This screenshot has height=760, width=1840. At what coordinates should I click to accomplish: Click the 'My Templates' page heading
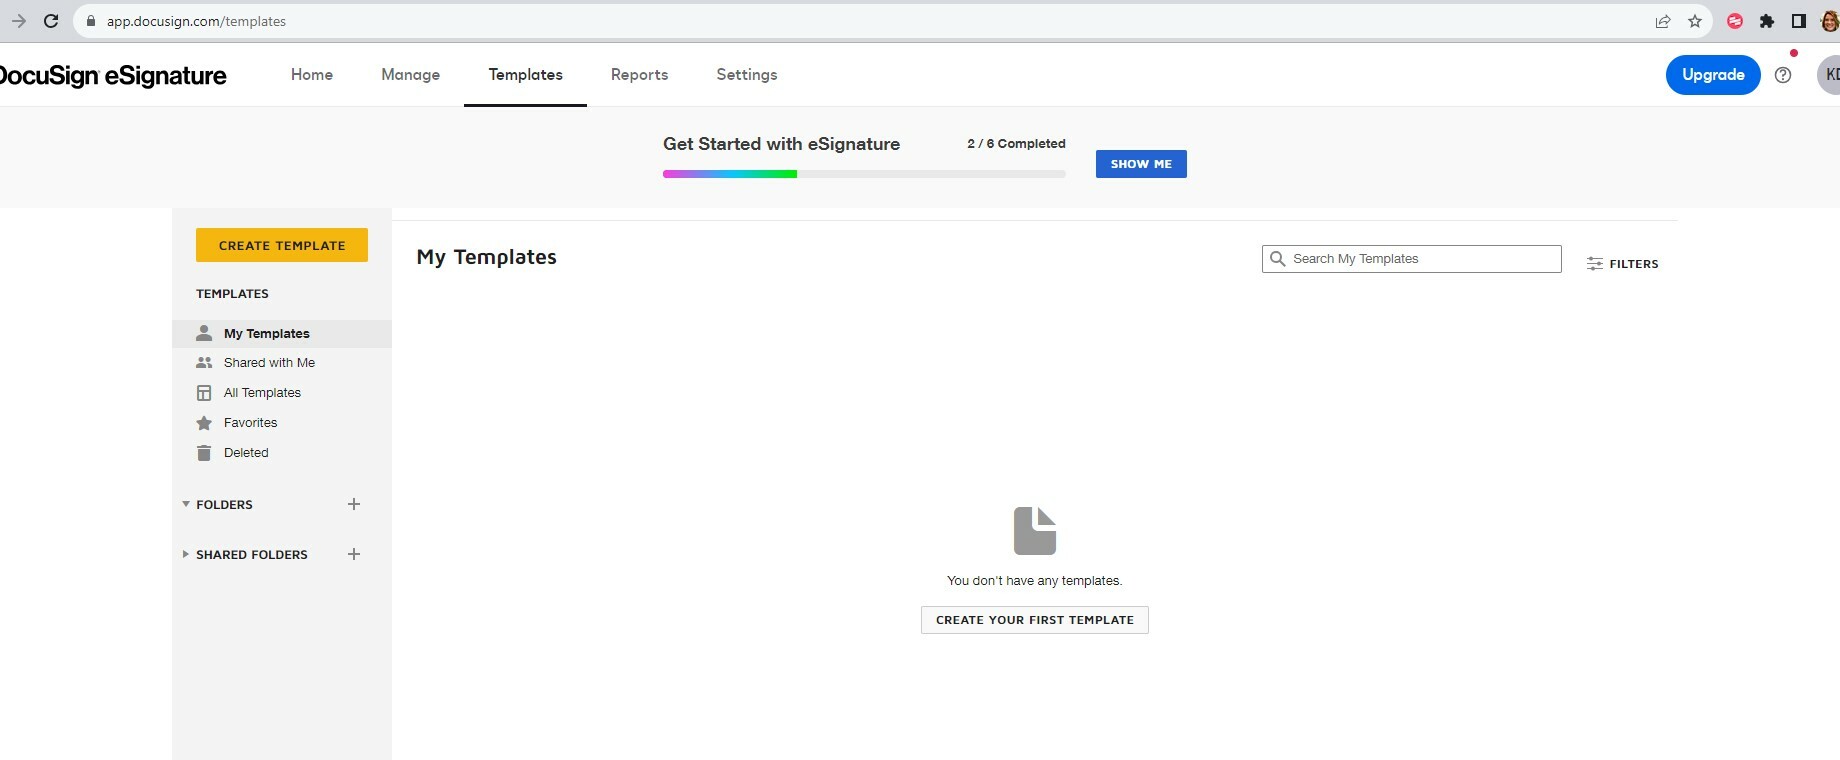point(487,257)
